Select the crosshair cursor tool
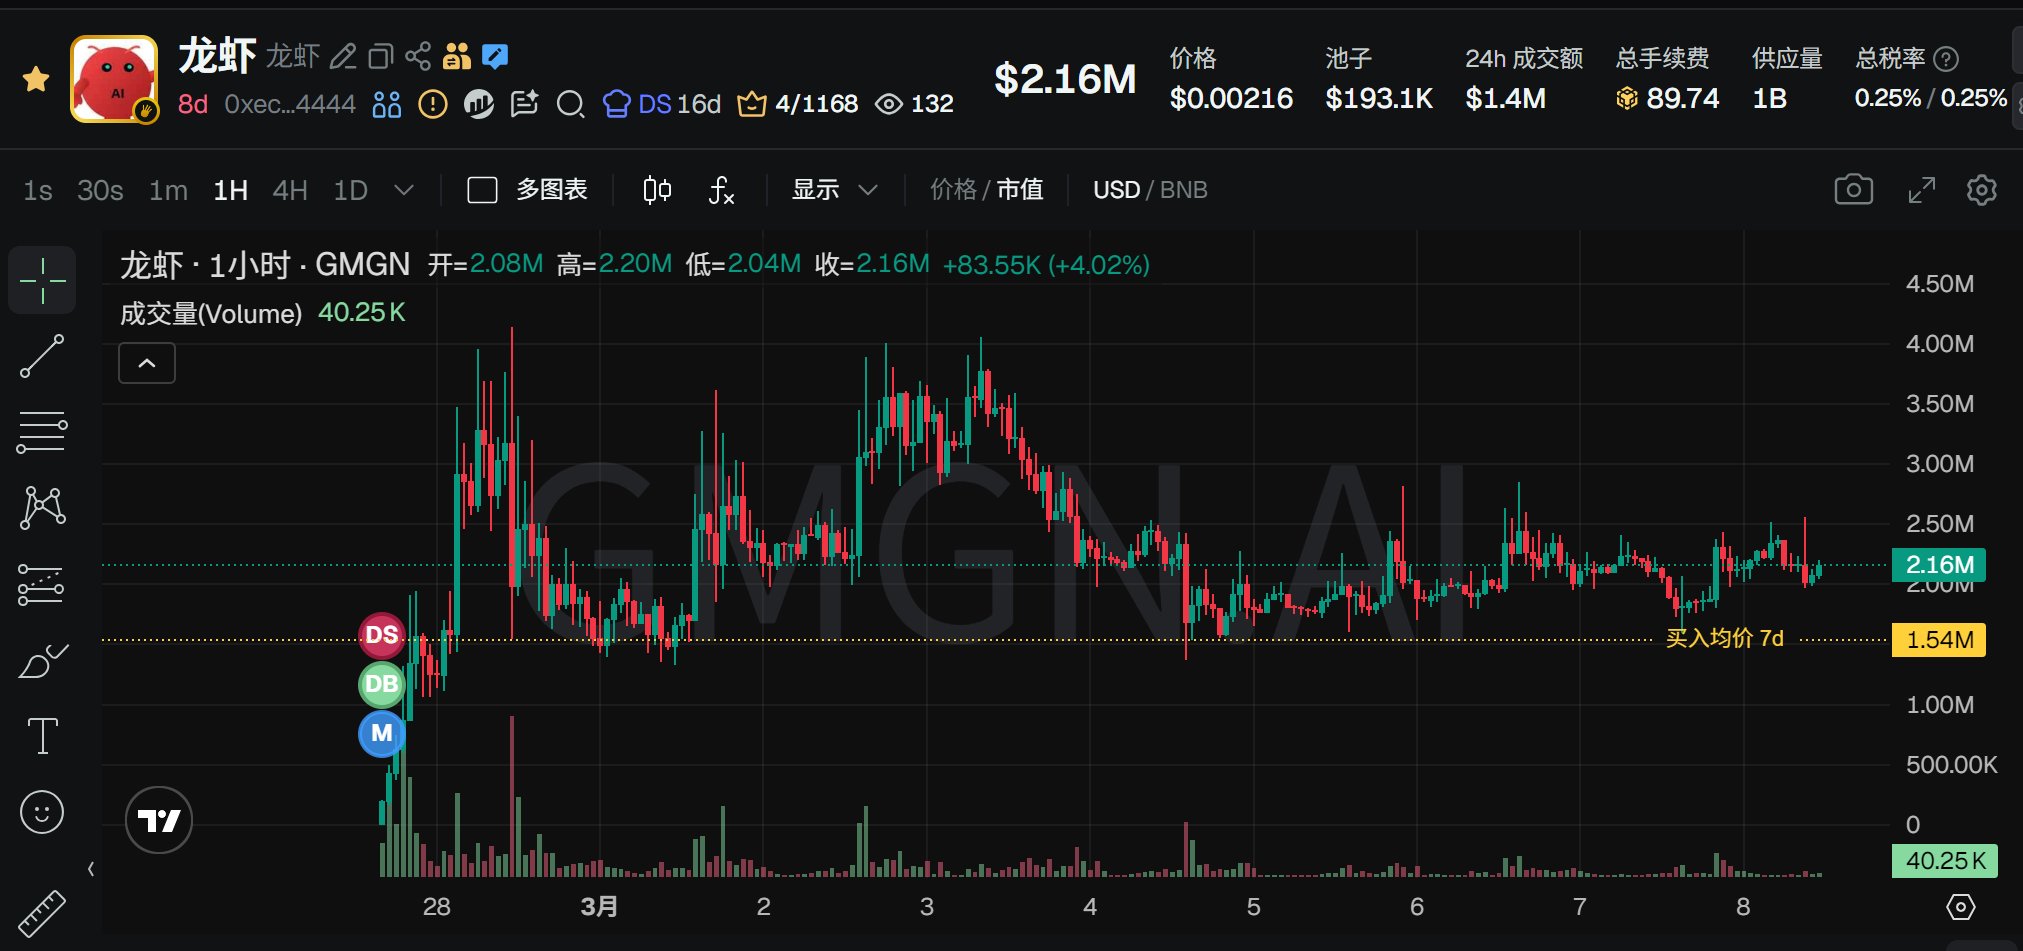Image resolution: width=2023 pixels, height=951 pixels. (42, 281)
